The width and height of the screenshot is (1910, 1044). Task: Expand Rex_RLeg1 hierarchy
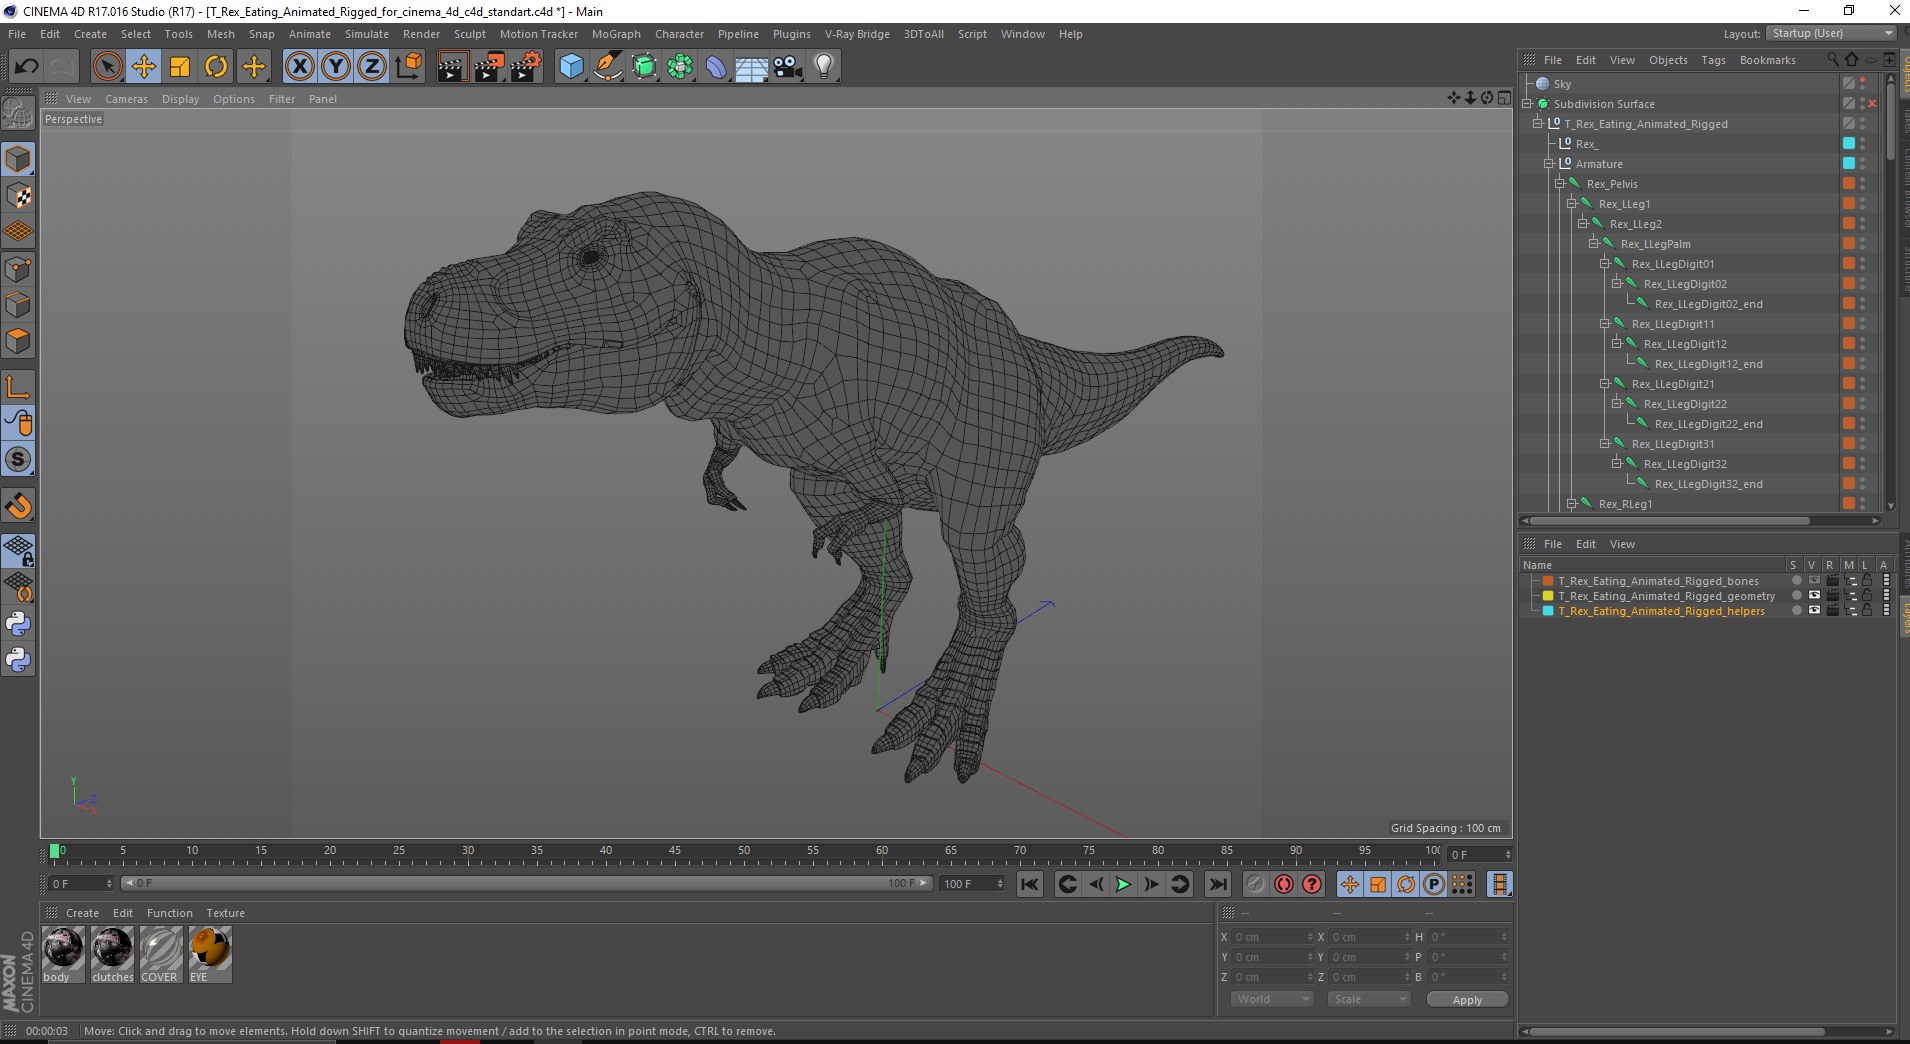[1571, 504]
